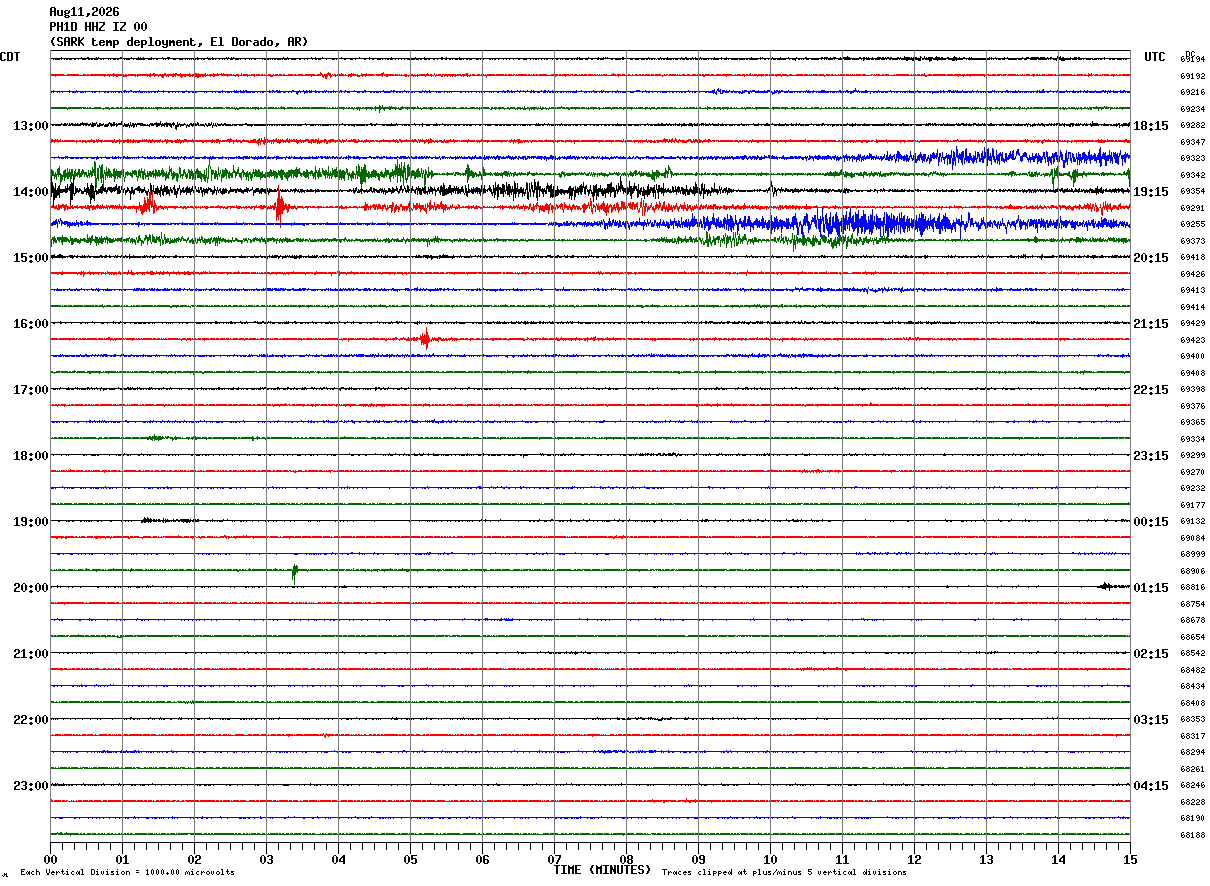Image resolution: width=1210 pixels, height=886 pixels.
Task: Click the 14:00 CDT time label
Action: (30, 192)
